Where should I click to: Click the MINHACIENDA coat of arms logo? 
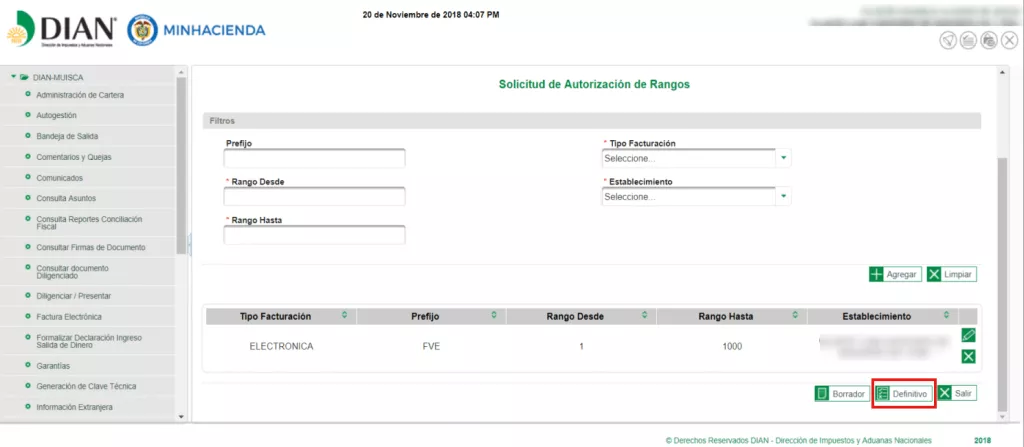point(142,30)
